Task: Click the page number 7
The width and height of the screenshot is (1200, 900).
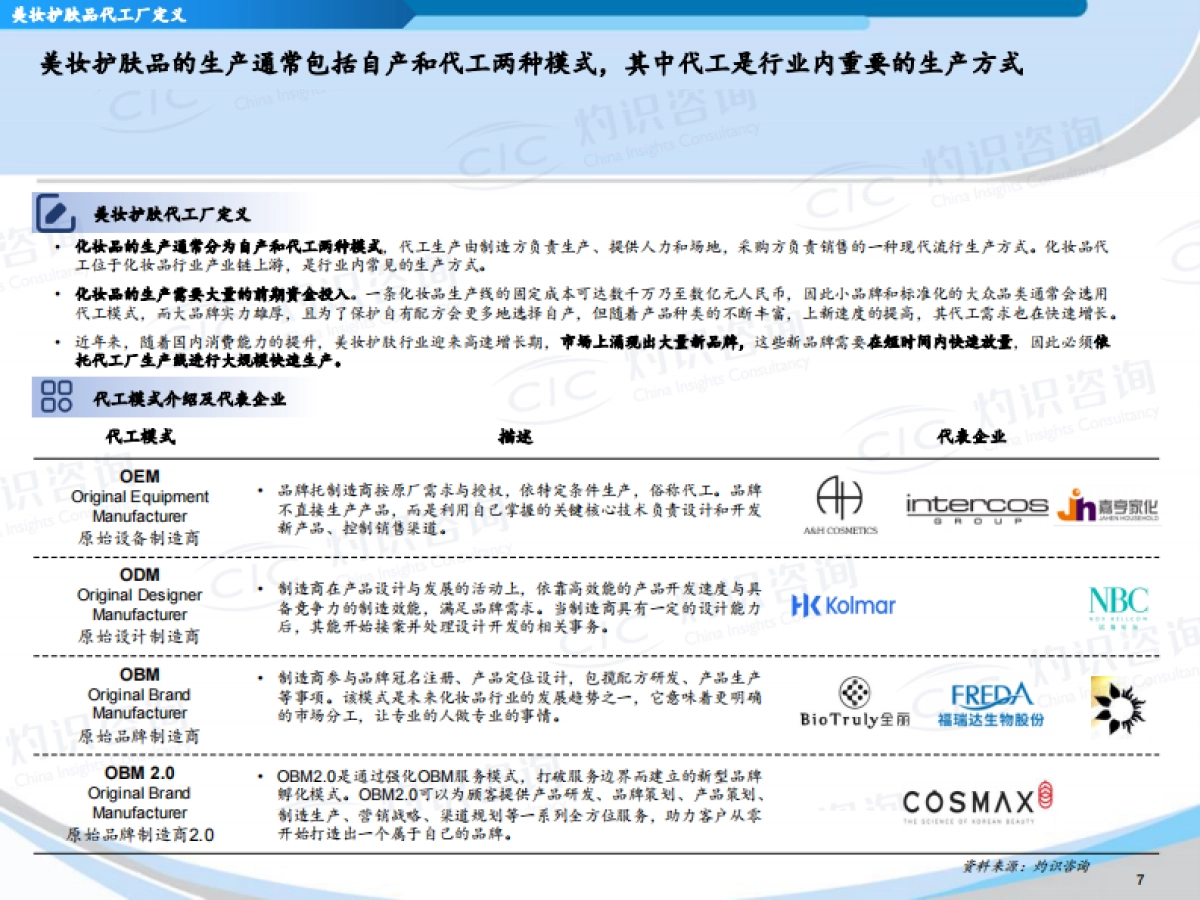Action: [x=1140, y=880]
